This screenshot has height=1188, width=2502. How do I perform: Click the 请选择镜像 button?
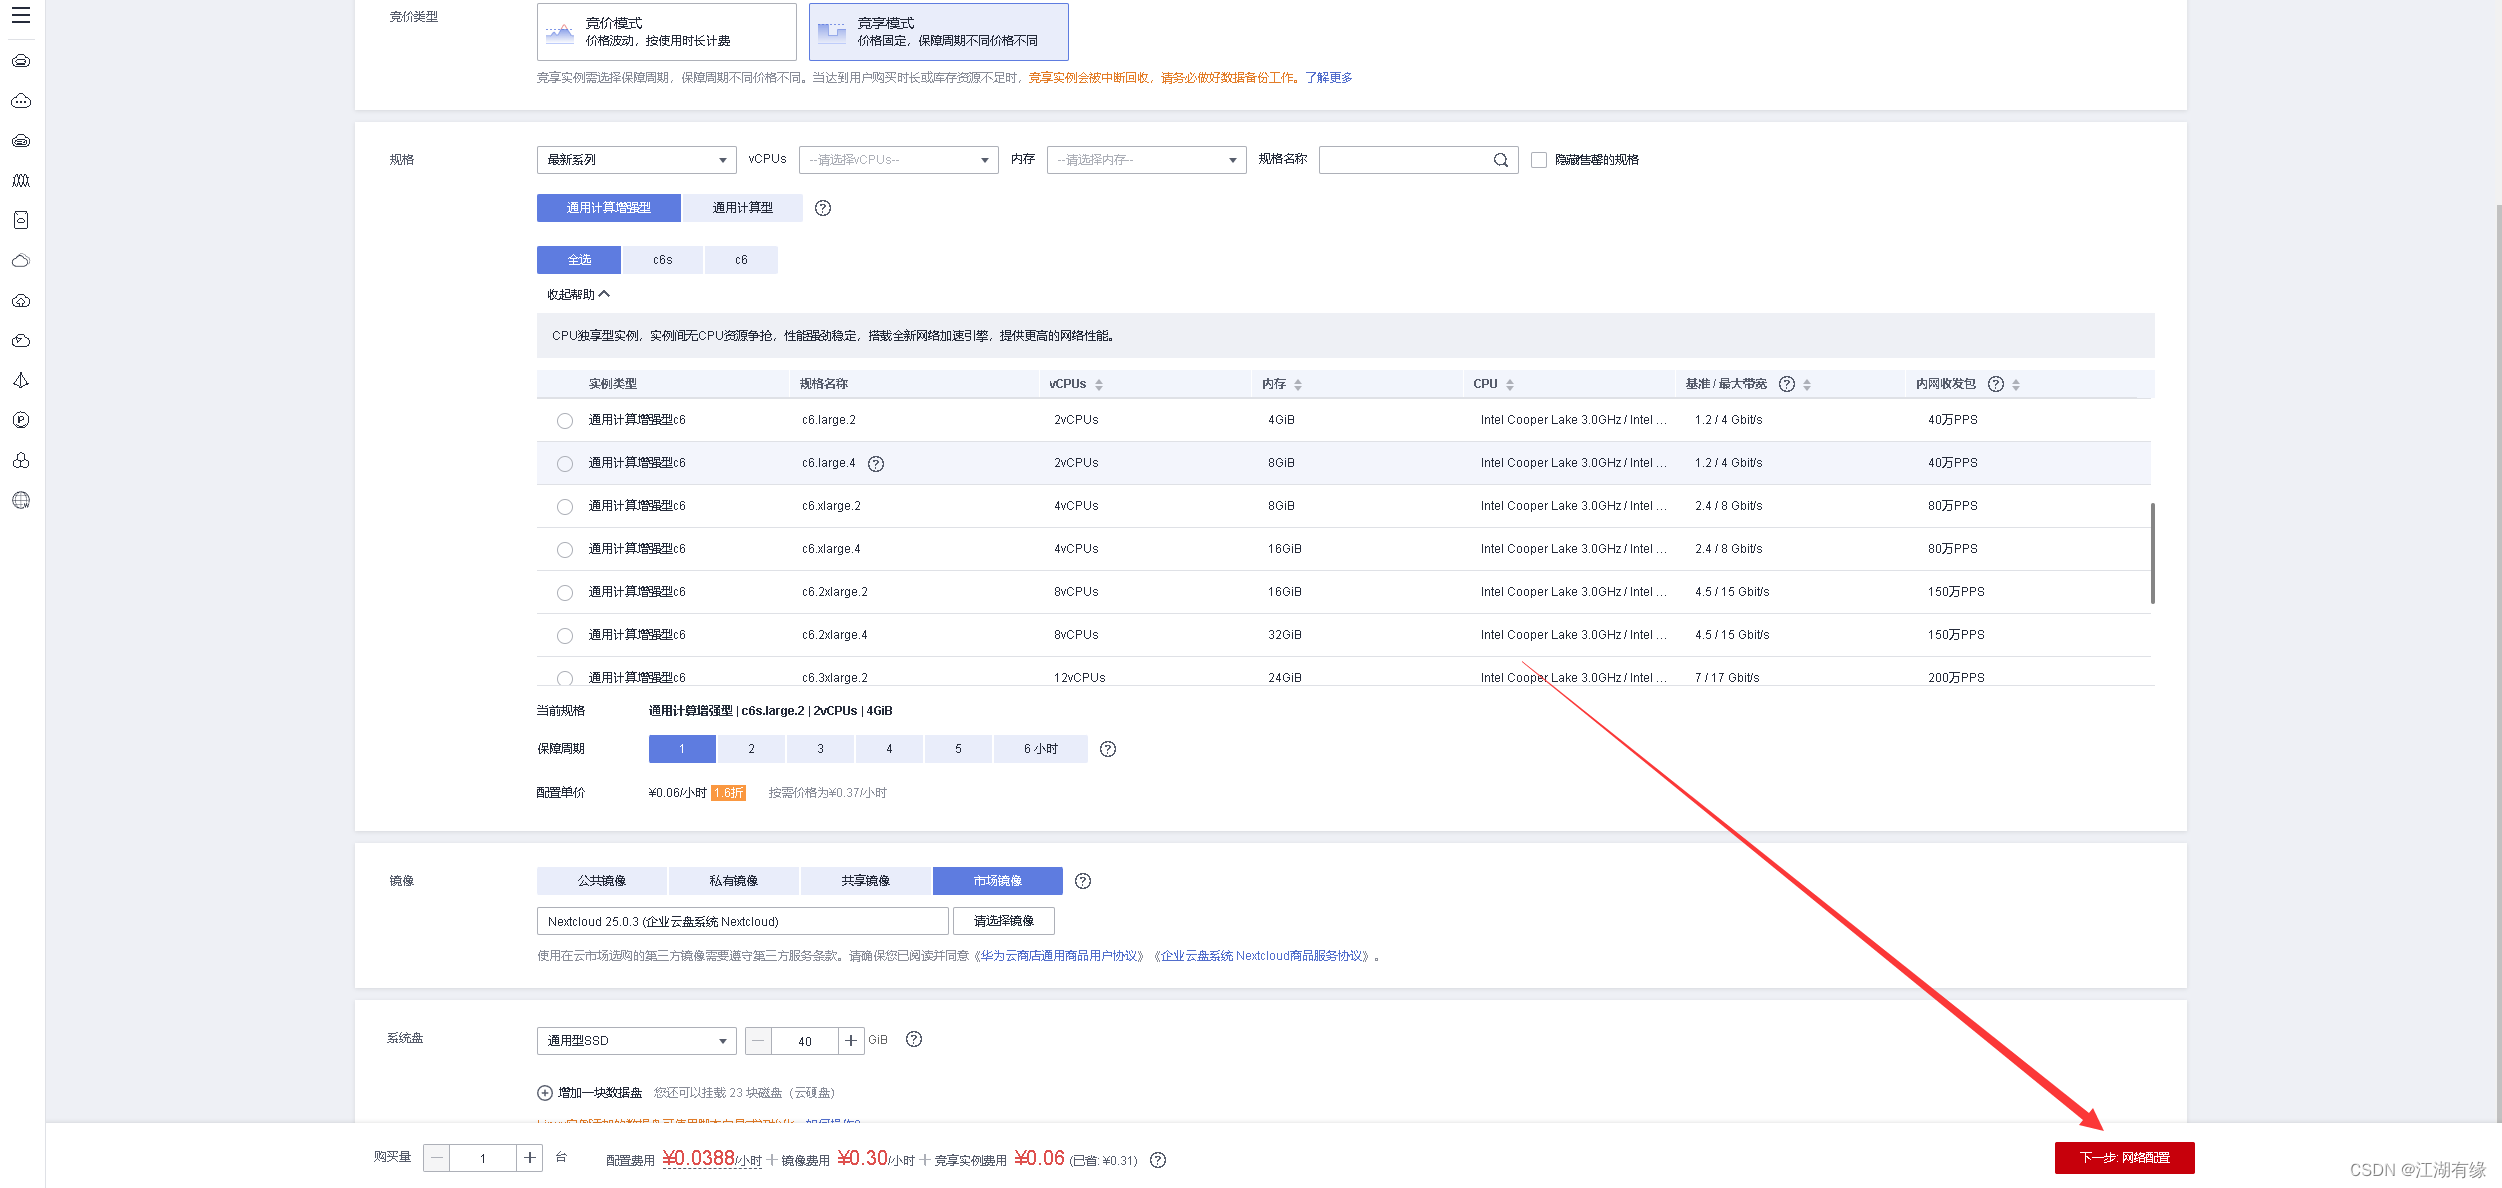(1003, 921)
